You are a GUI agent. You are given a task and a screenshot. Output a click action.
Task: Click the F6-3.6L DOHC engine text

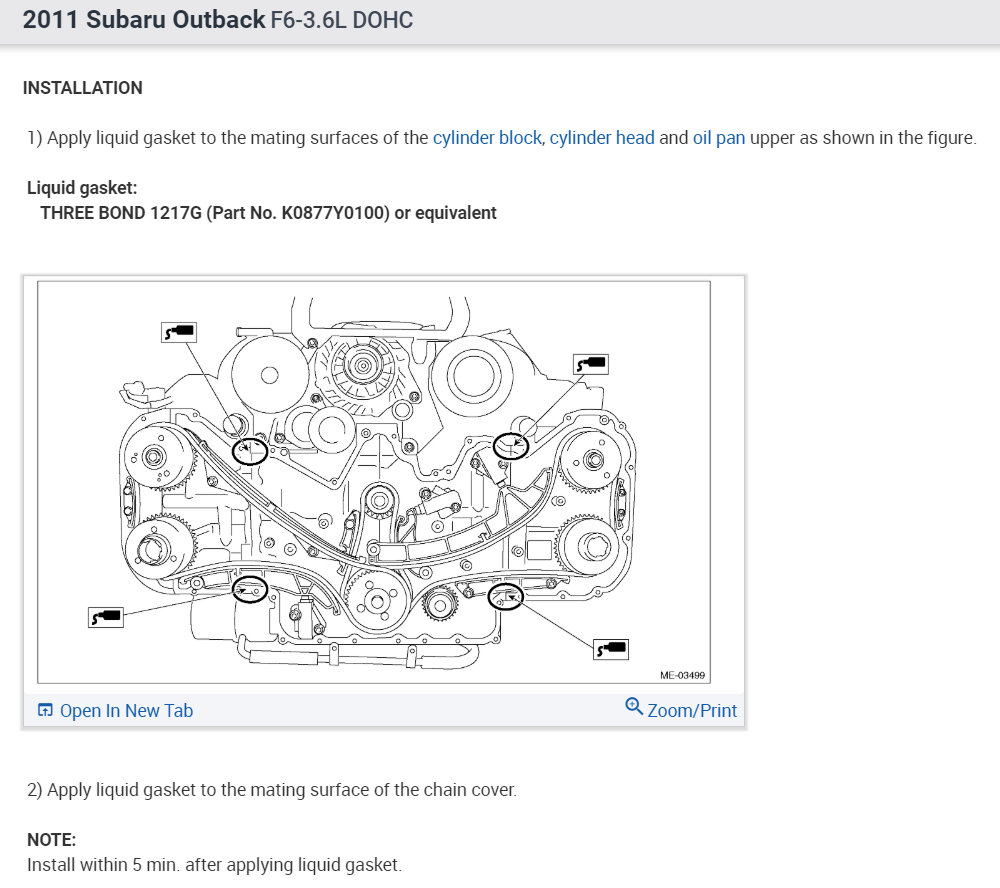(342, 20)
